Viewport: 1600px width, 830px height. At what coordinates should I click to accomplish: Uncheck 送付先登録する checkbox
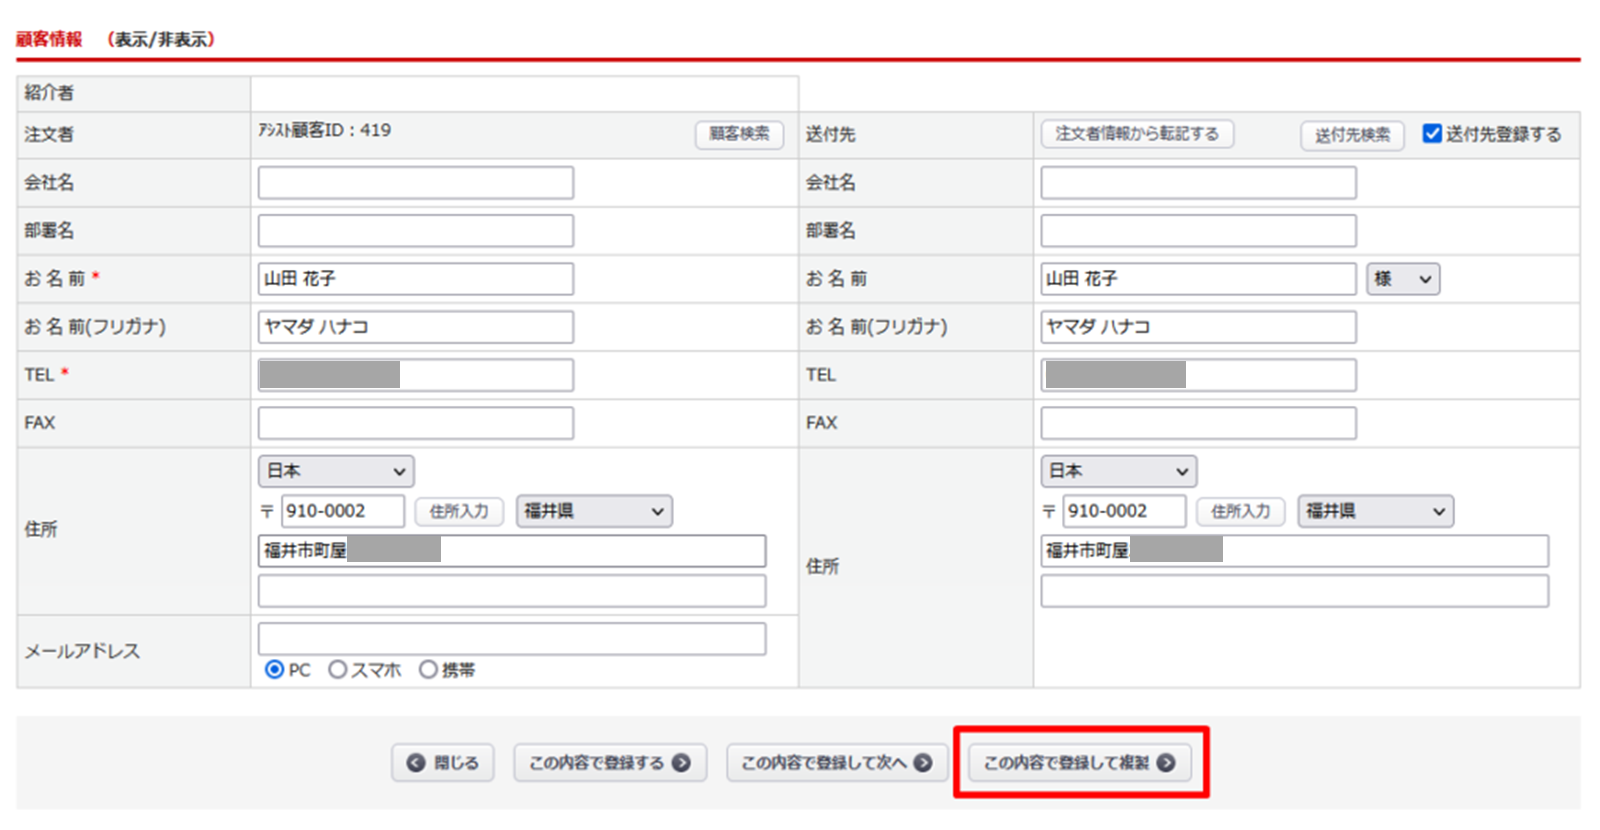(1432, 134)
